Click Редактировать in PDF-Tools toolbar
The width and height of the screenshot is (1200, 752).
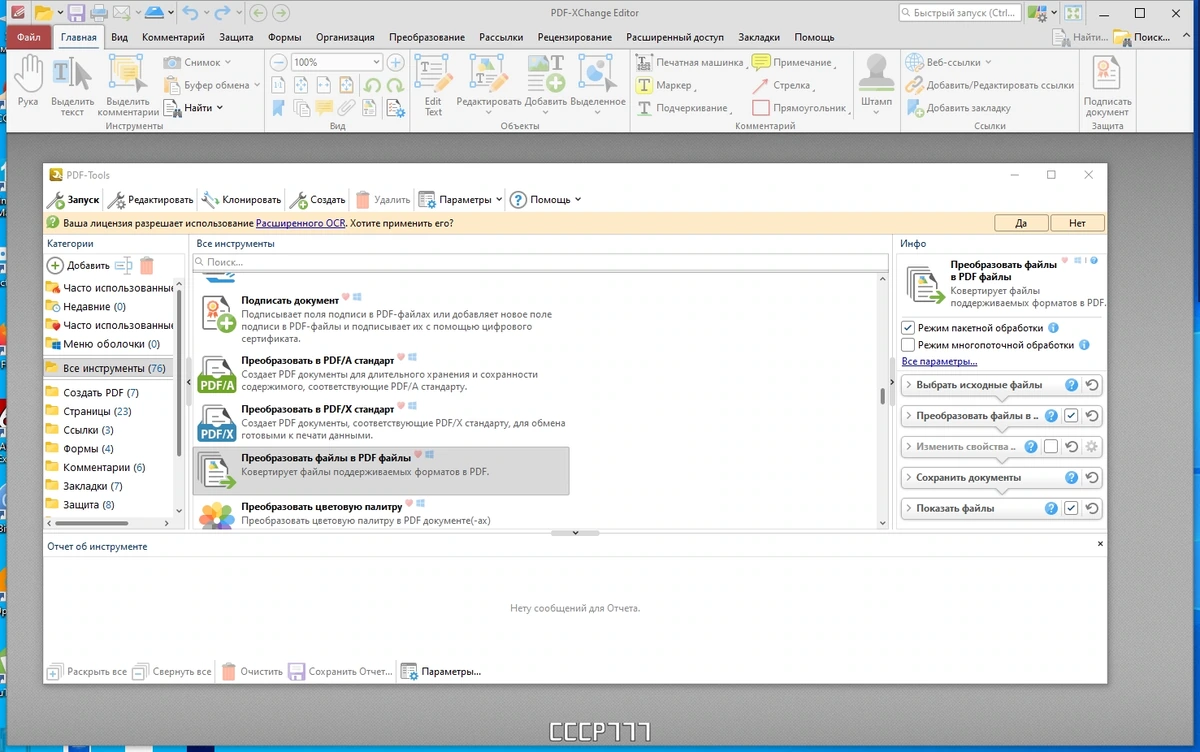click(x=151, y=199)
